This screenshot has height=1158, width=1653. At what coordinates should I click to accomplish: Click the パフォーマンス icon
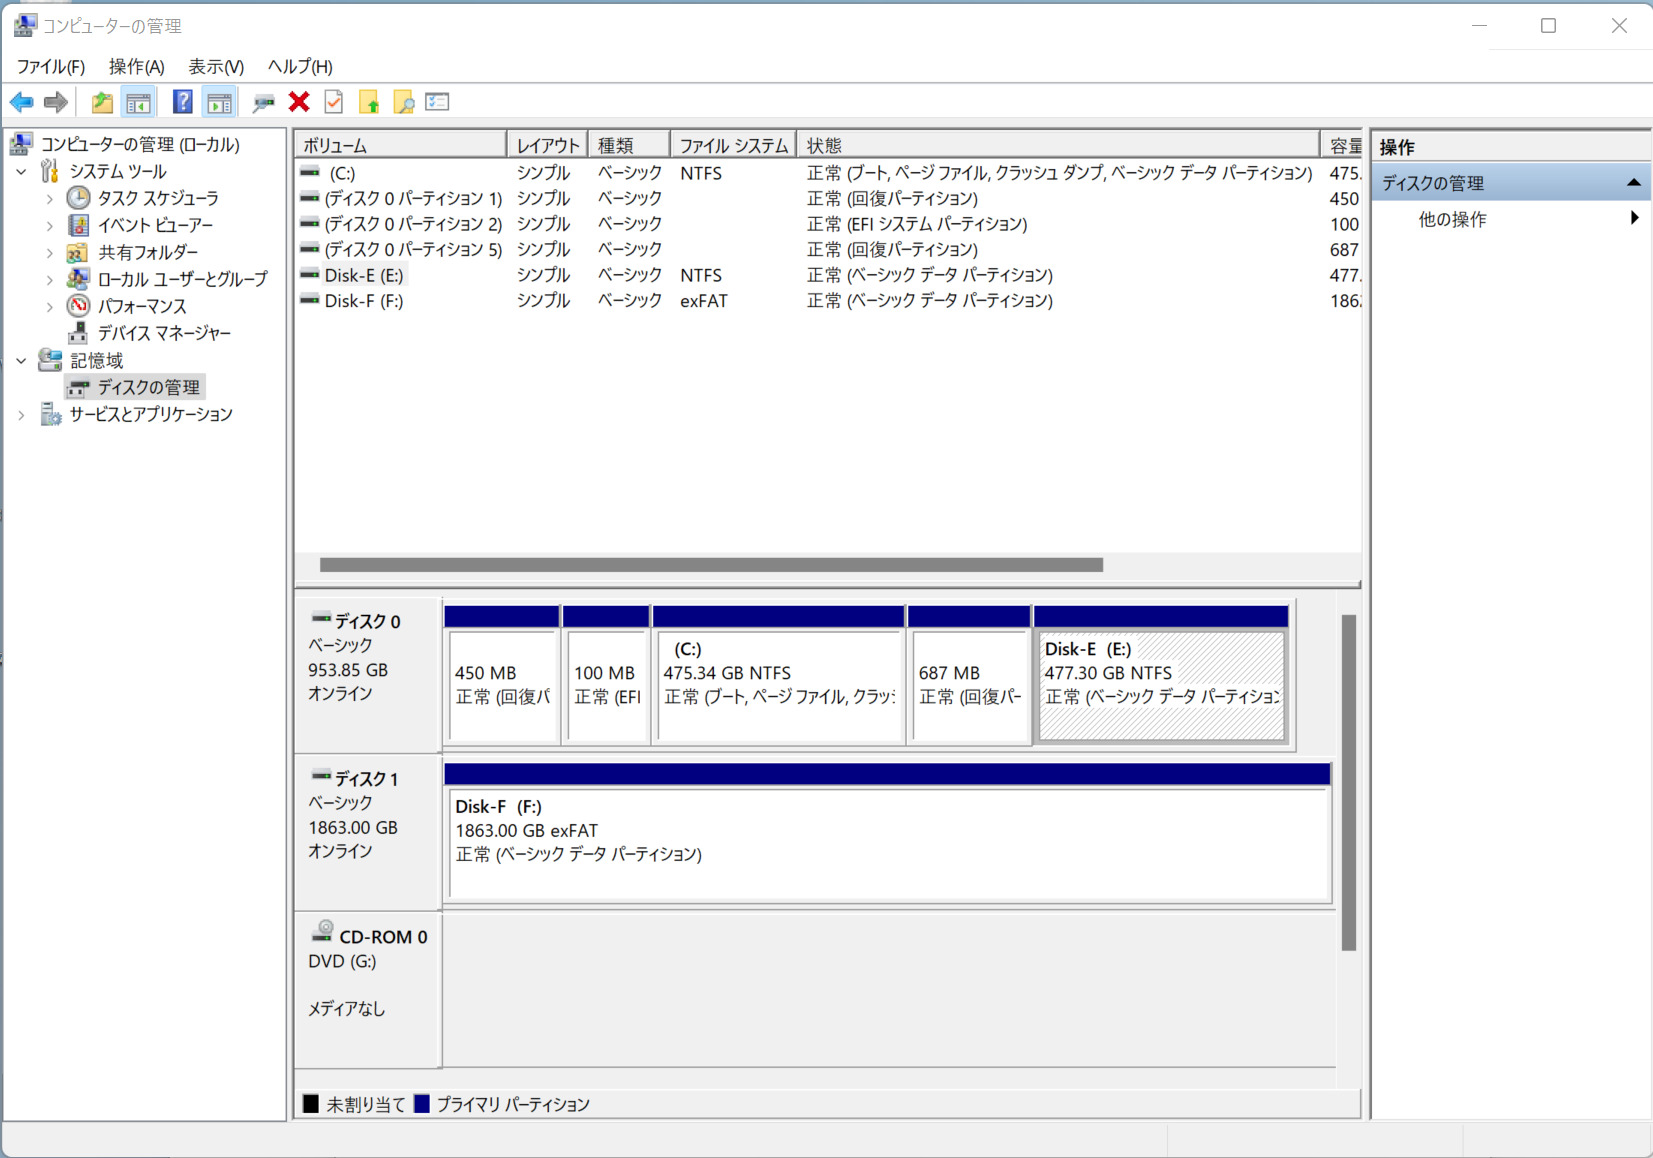(x=78, y=306)
